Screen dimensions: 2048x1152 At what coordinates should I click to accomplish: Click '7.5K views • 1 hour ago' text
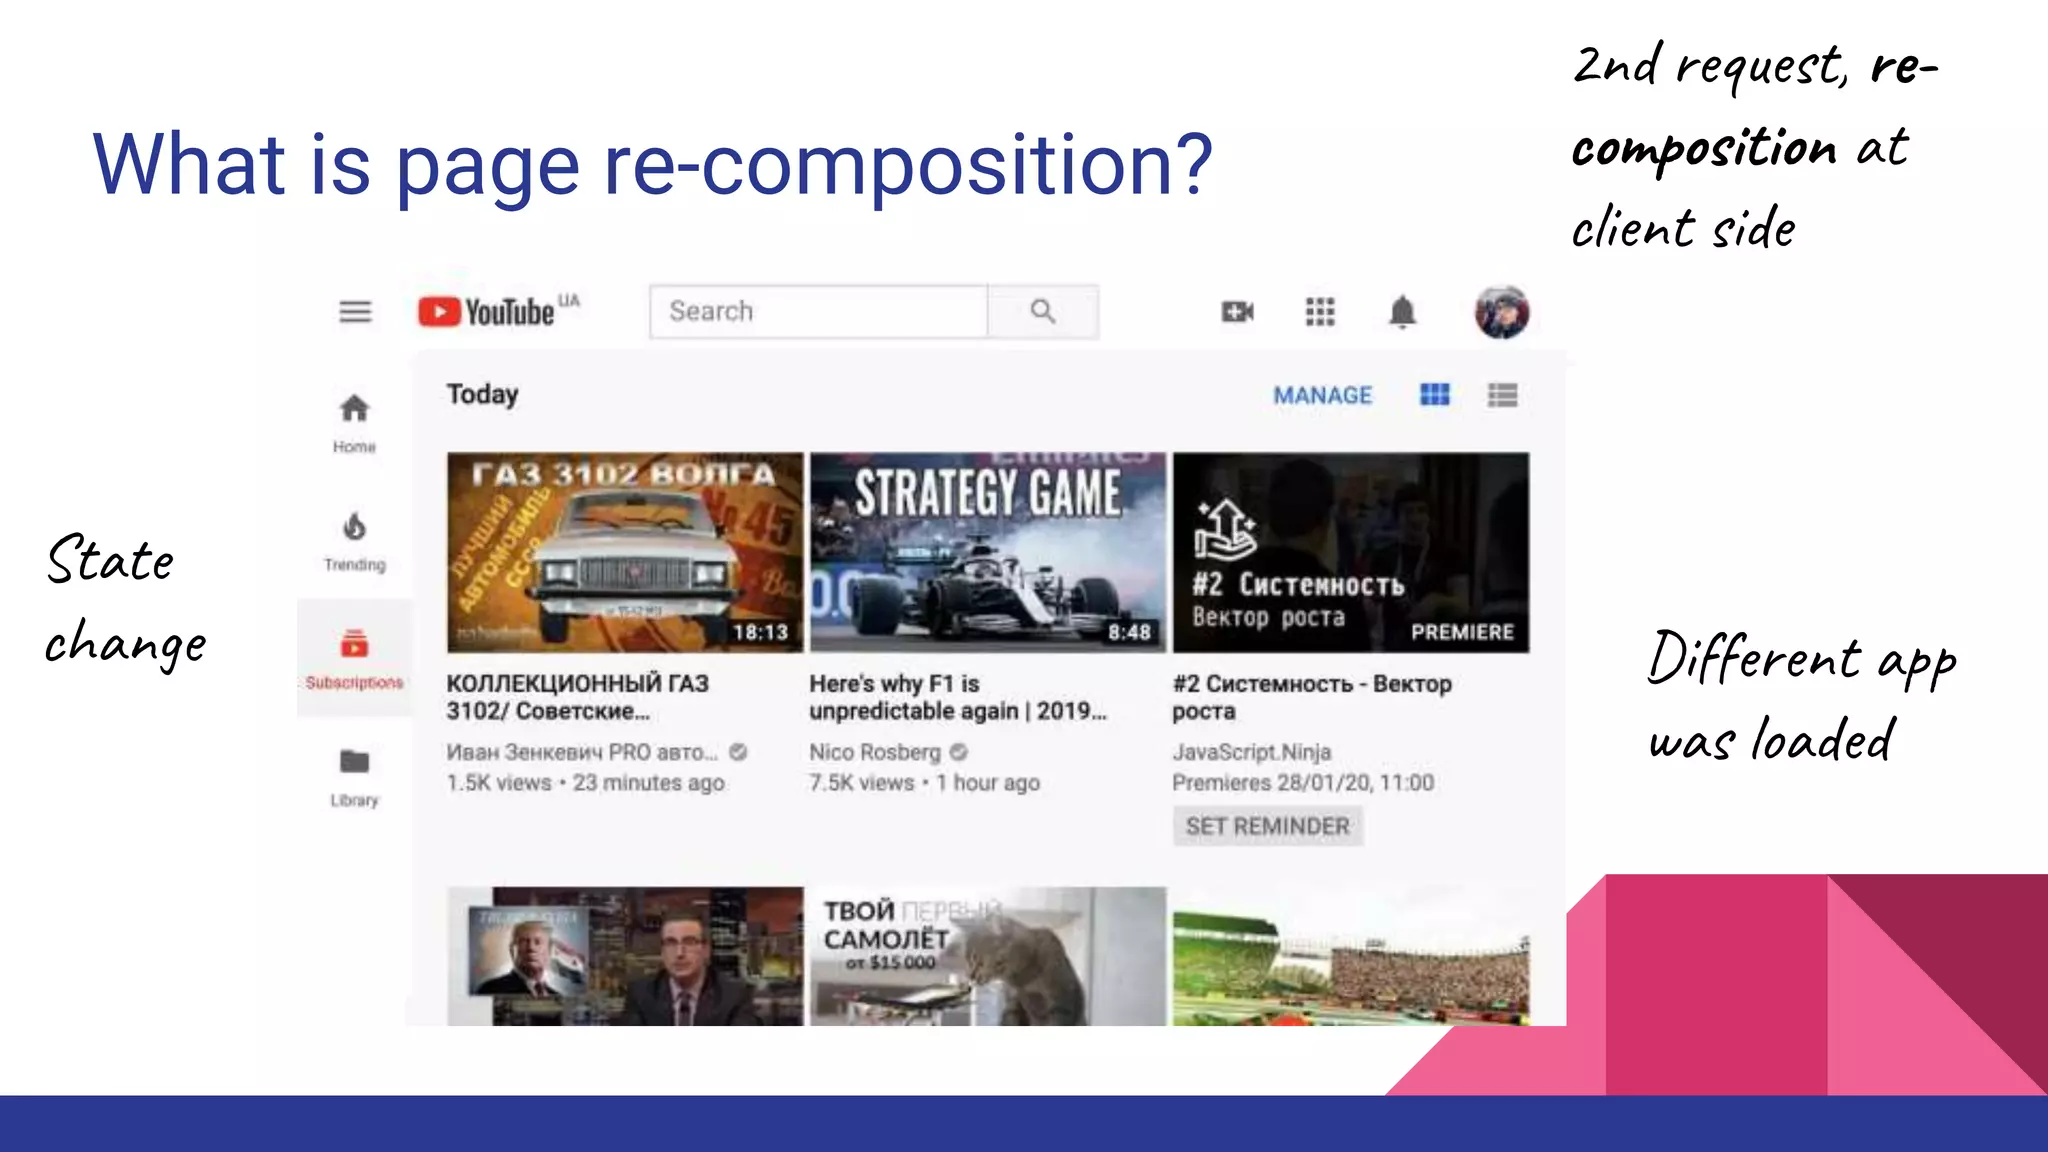point(925,782)
